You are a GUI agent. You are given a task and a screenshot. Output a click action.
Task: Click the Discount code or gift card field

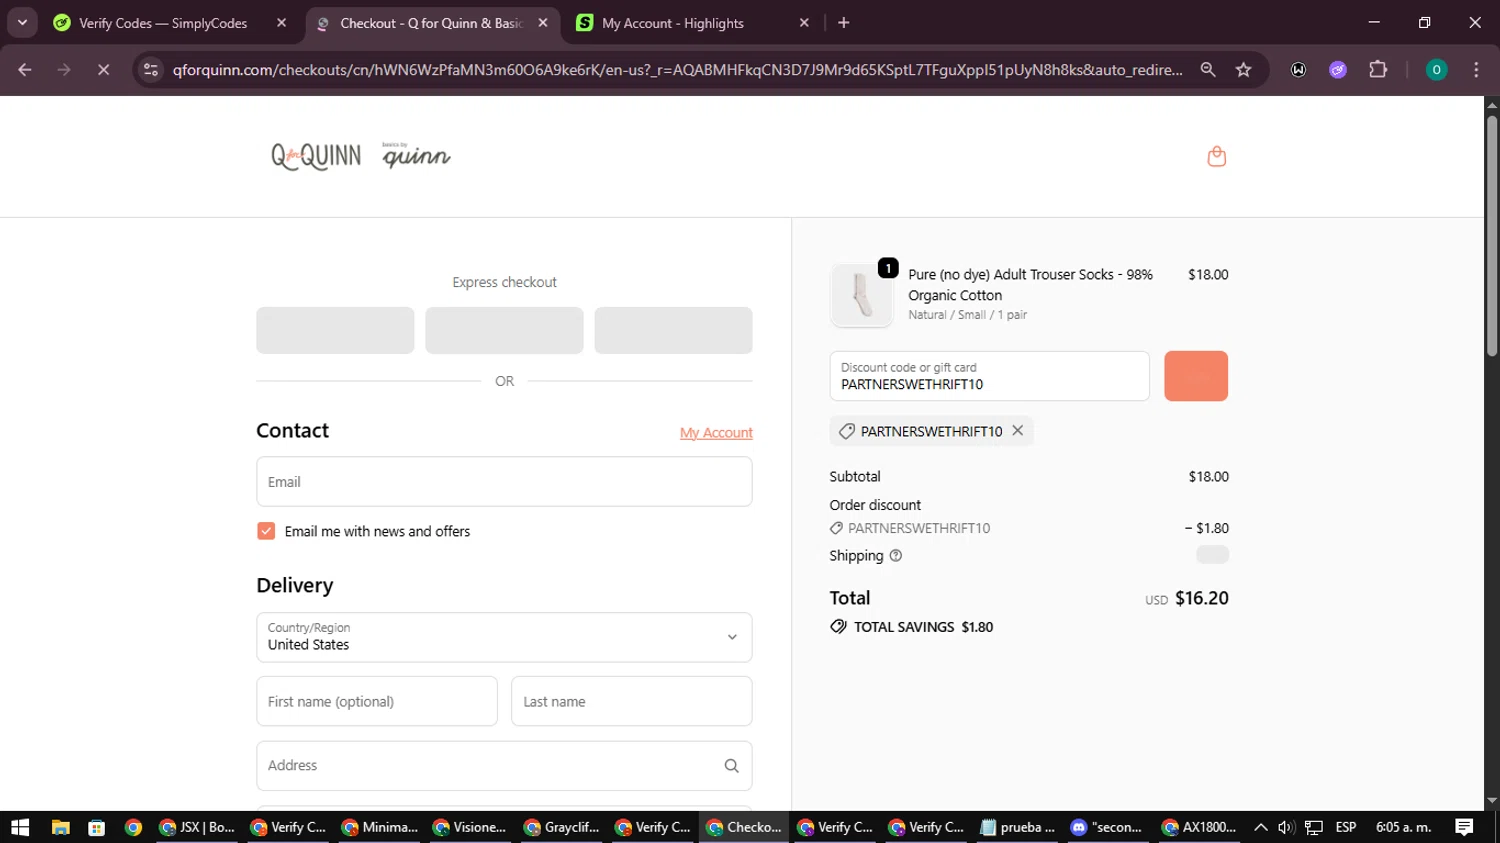[989, 376]
